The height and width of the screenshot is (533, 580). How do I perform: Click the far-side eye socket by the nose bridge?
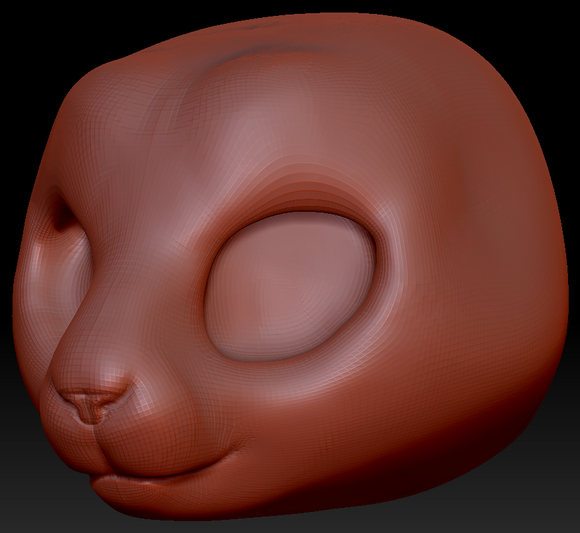click(59, 255)
